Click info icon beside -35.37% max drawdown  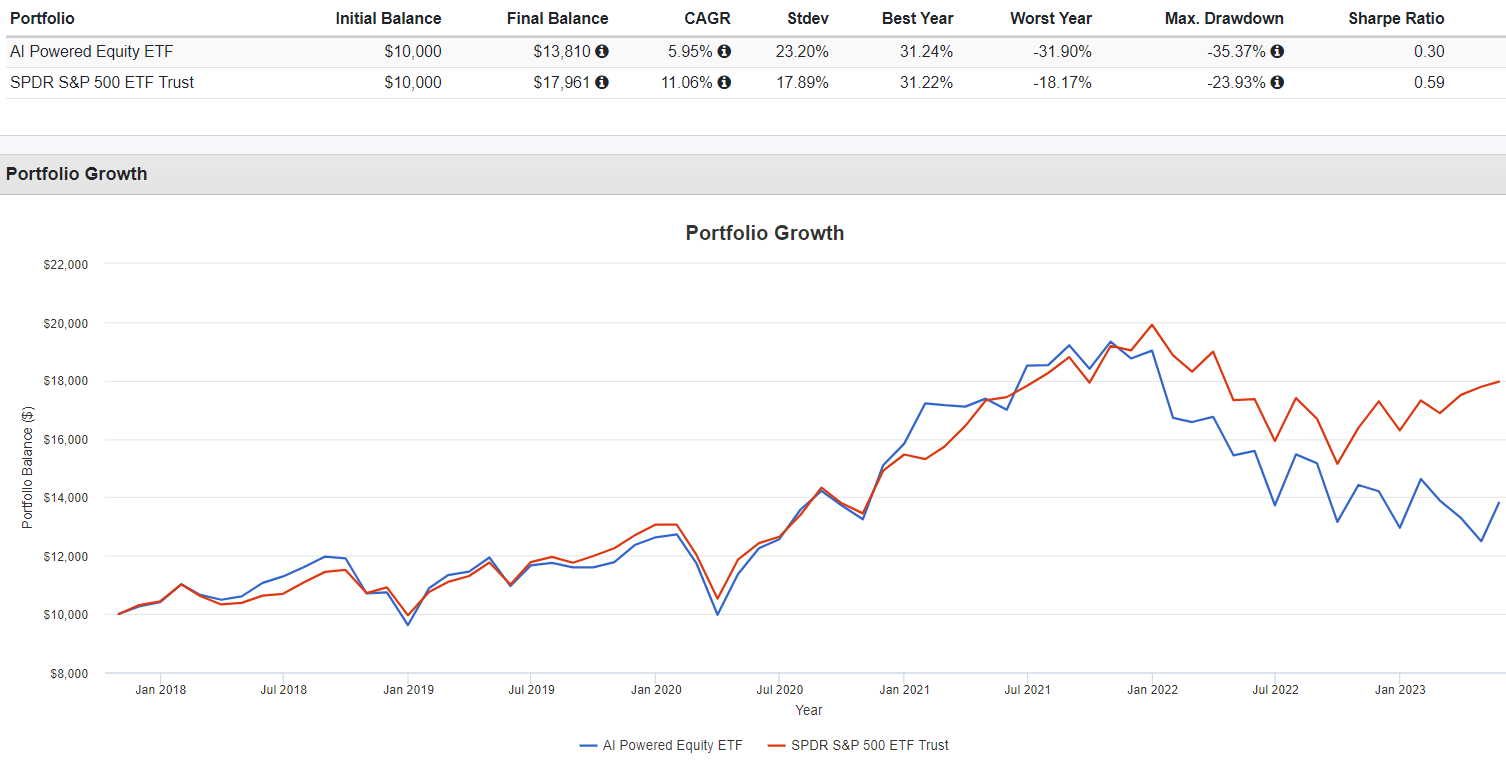click(x=1277, y=52)
